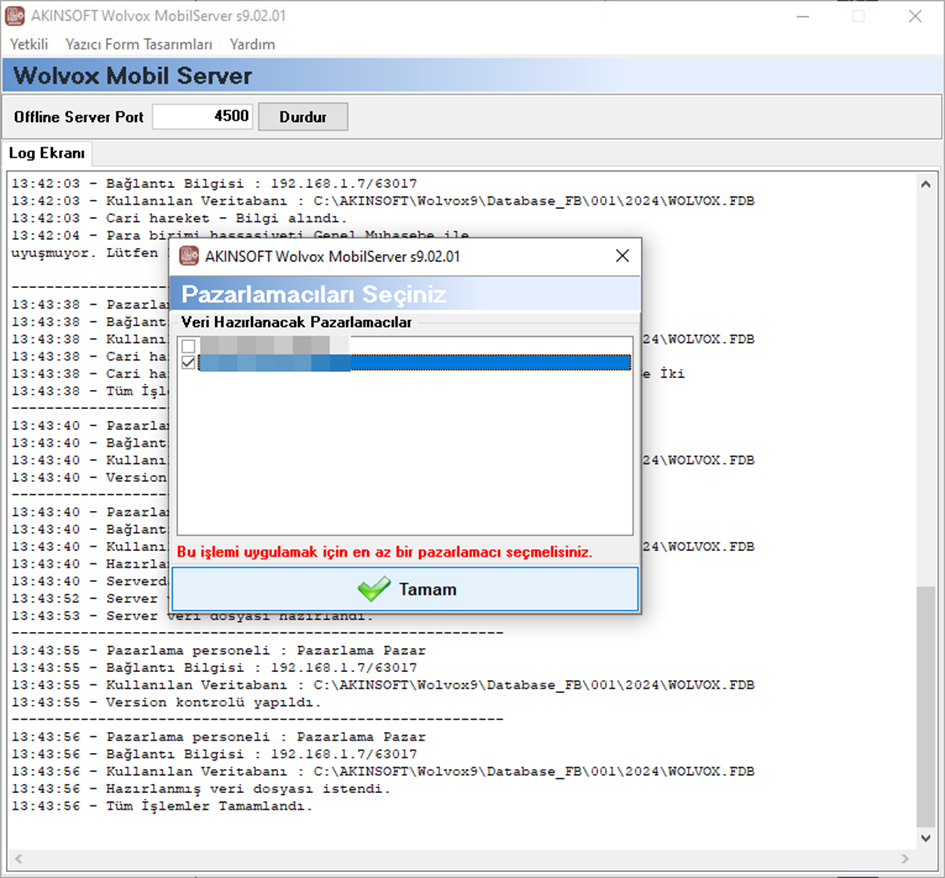Click the log's scroll up arrow
Screen dimensions: 945x878
point(926,184)
